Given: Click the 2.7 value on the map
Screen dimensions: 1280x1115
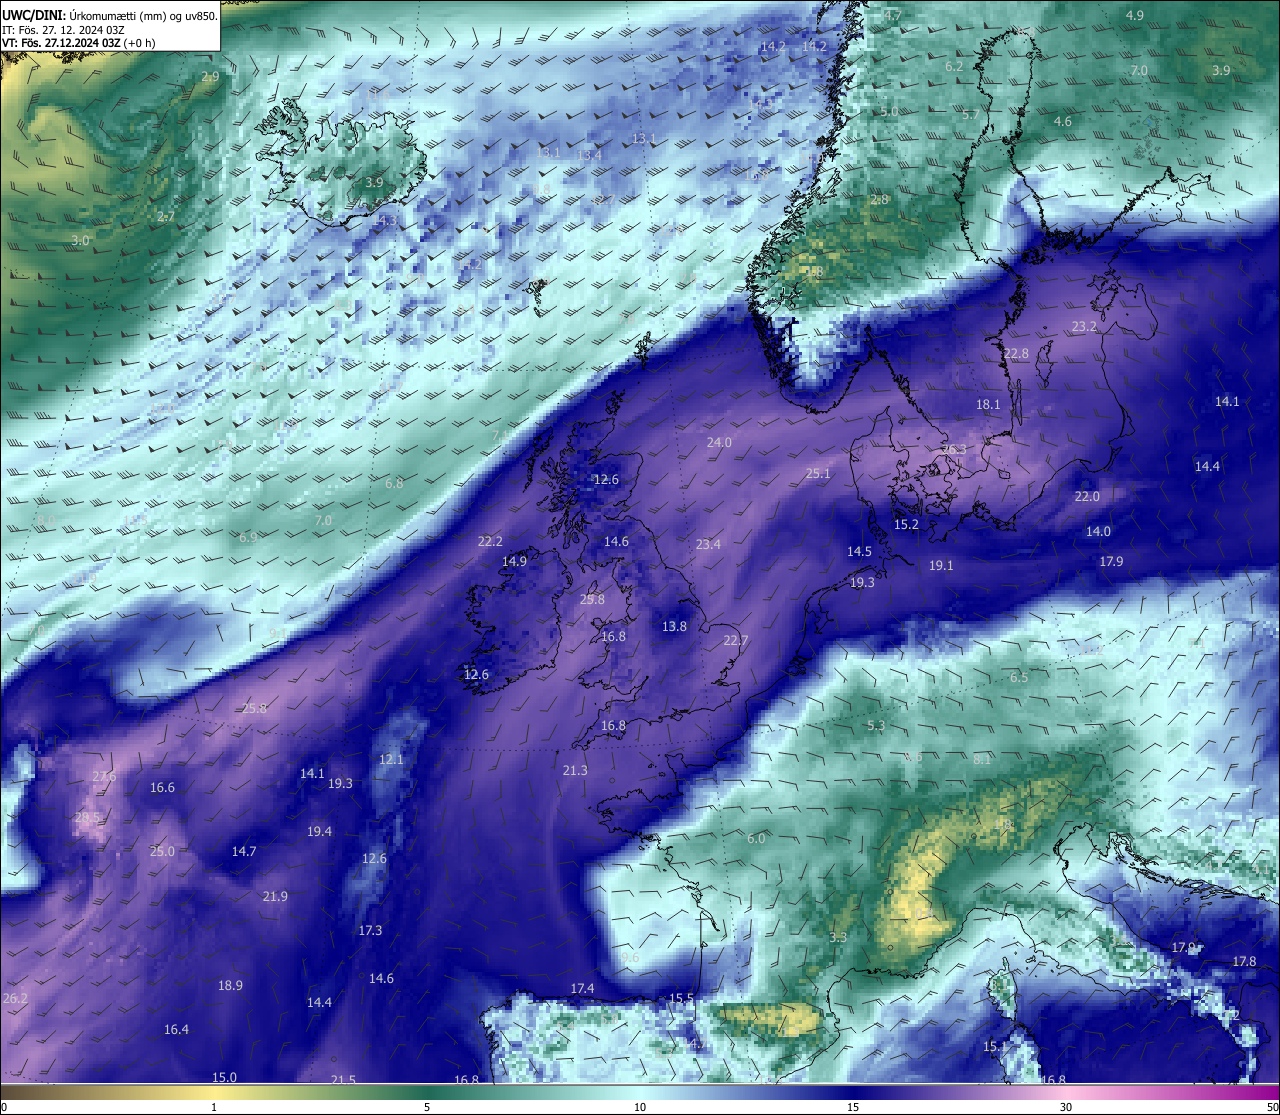Looking at the screenshot, I should (166, 217).
